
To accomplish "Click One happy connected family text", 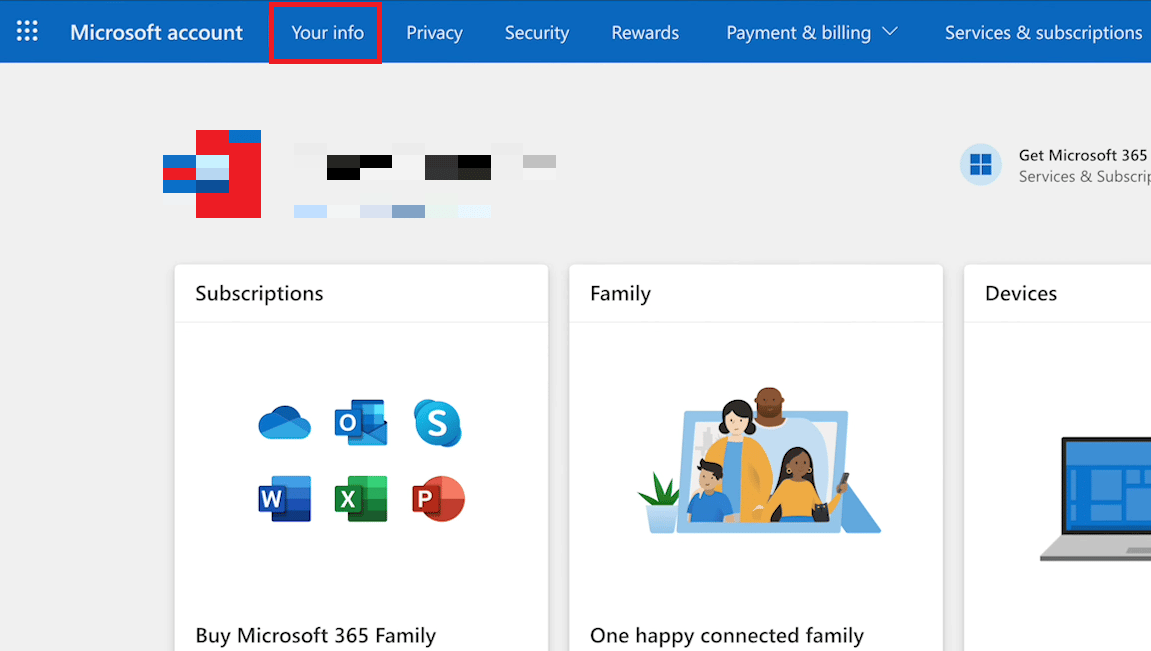I will tap(727, 636).
